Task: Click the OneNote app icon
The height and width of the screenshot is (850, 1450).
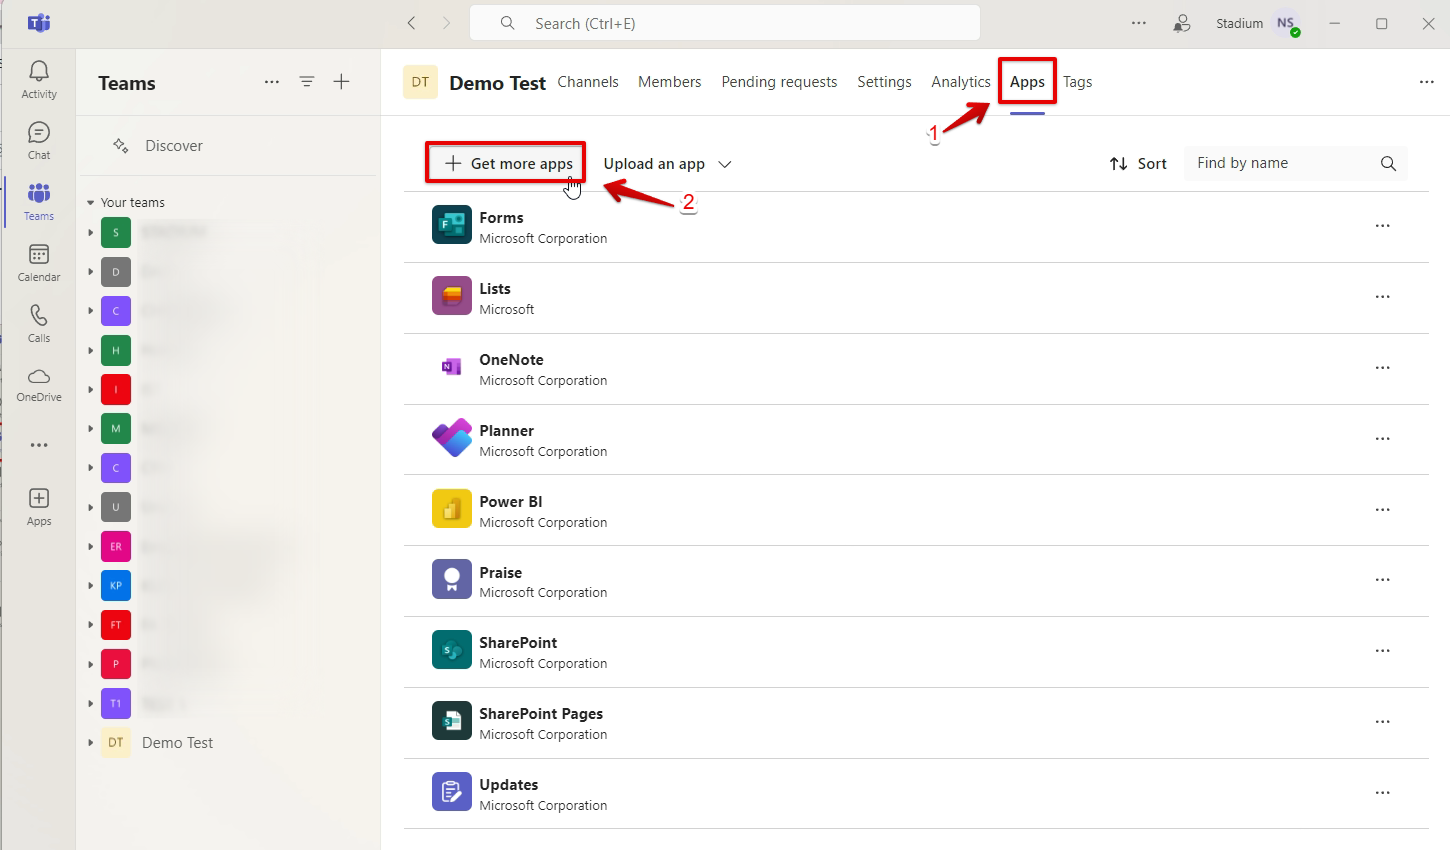Action: tap(452, 367)
